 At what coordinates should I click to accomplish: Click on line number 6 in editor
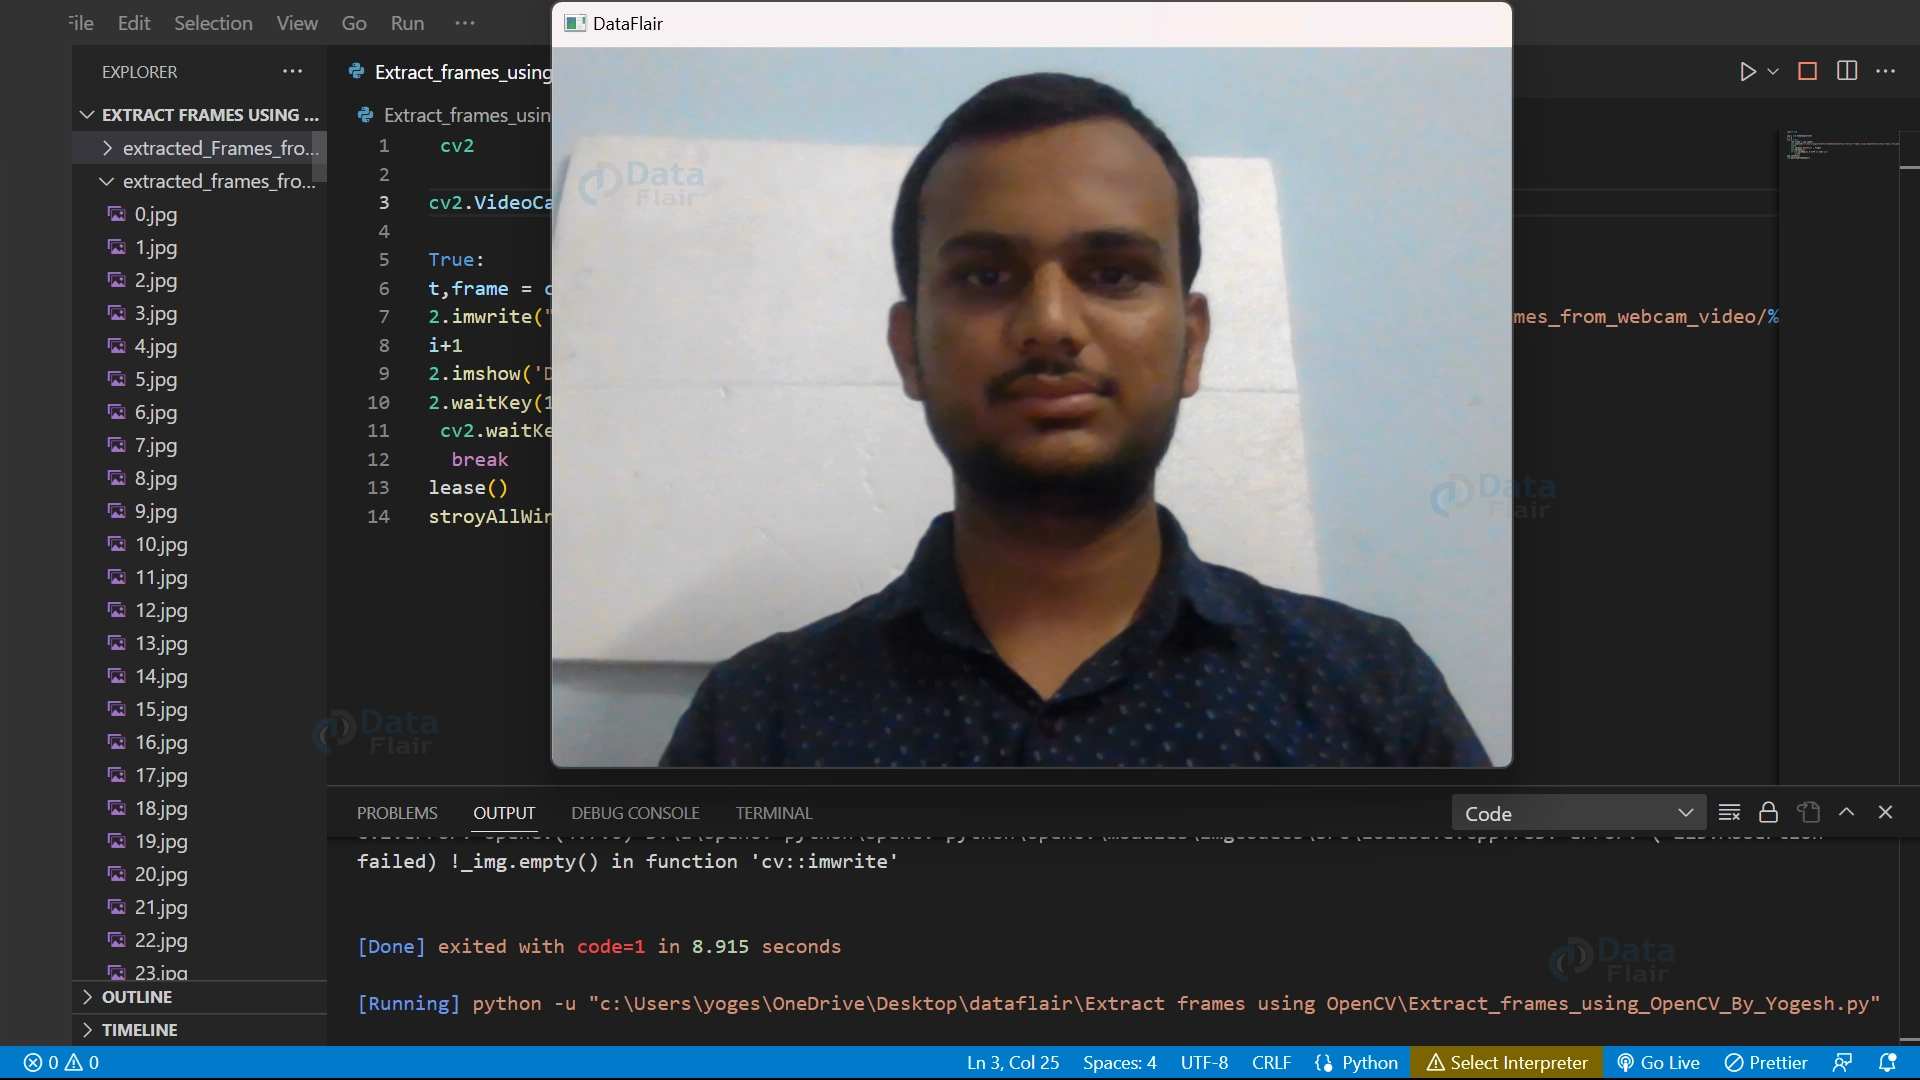(x=384, y=287)
